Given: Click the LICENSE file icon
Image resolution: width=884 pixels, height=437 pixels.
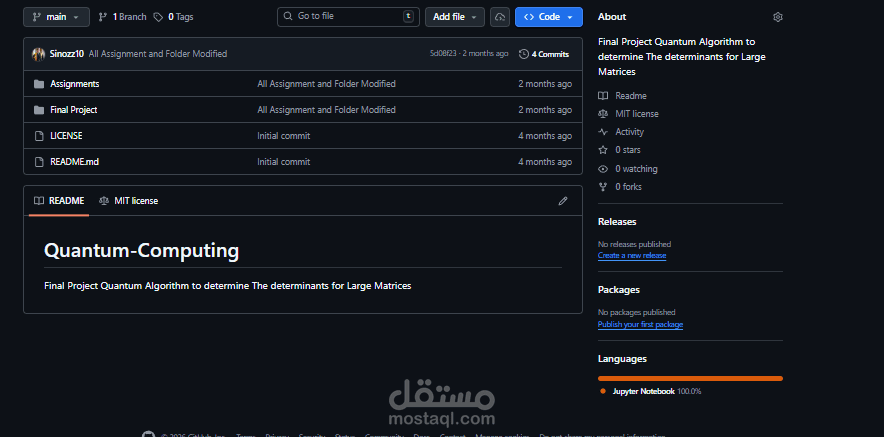Looking at the screenshot, I should [39, 136].
